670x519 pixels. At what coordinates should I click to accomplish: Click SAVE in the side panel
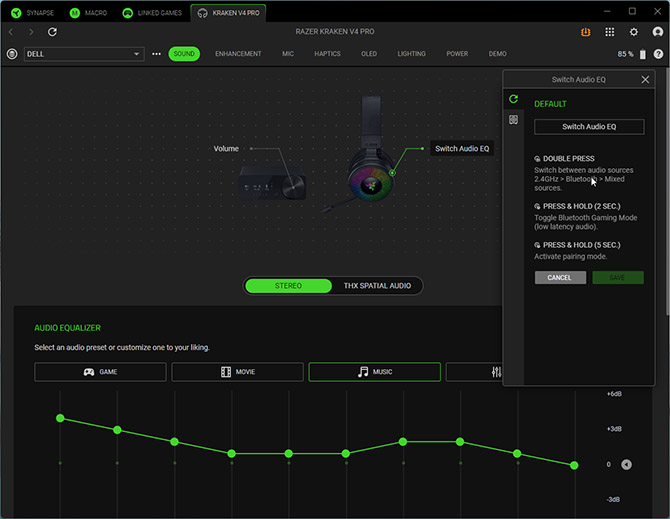pos(618,278)
